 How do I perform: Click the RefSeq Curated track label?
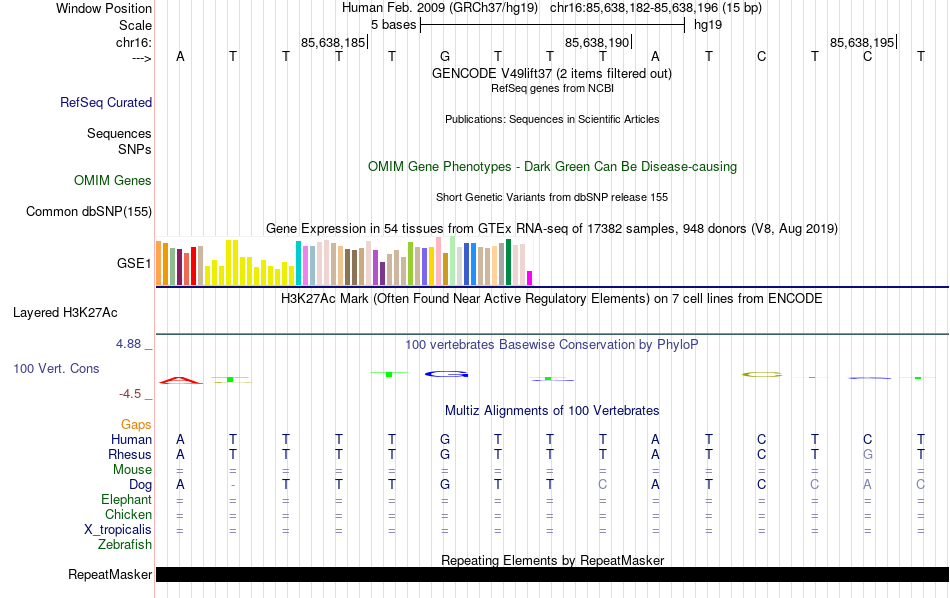(106, 102)
